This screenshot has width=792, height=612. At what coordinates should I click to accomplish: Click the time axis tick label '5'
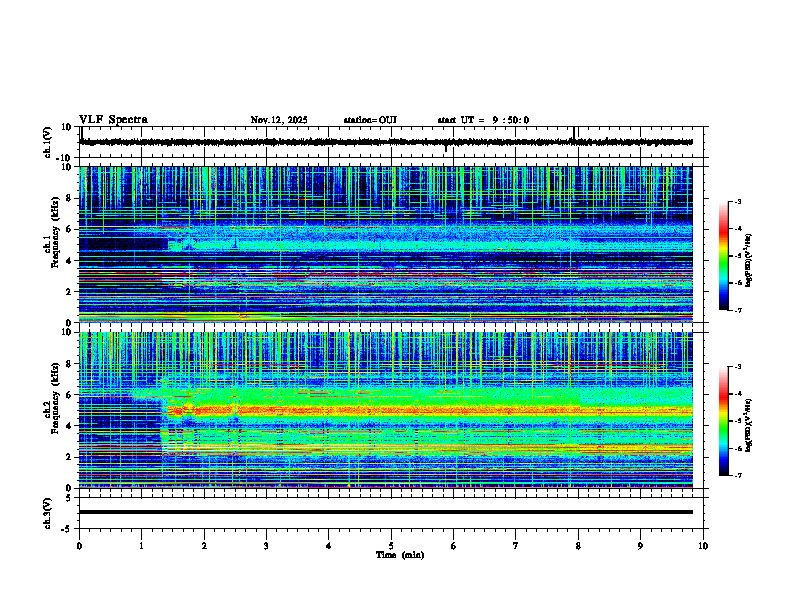coord(391,546)
